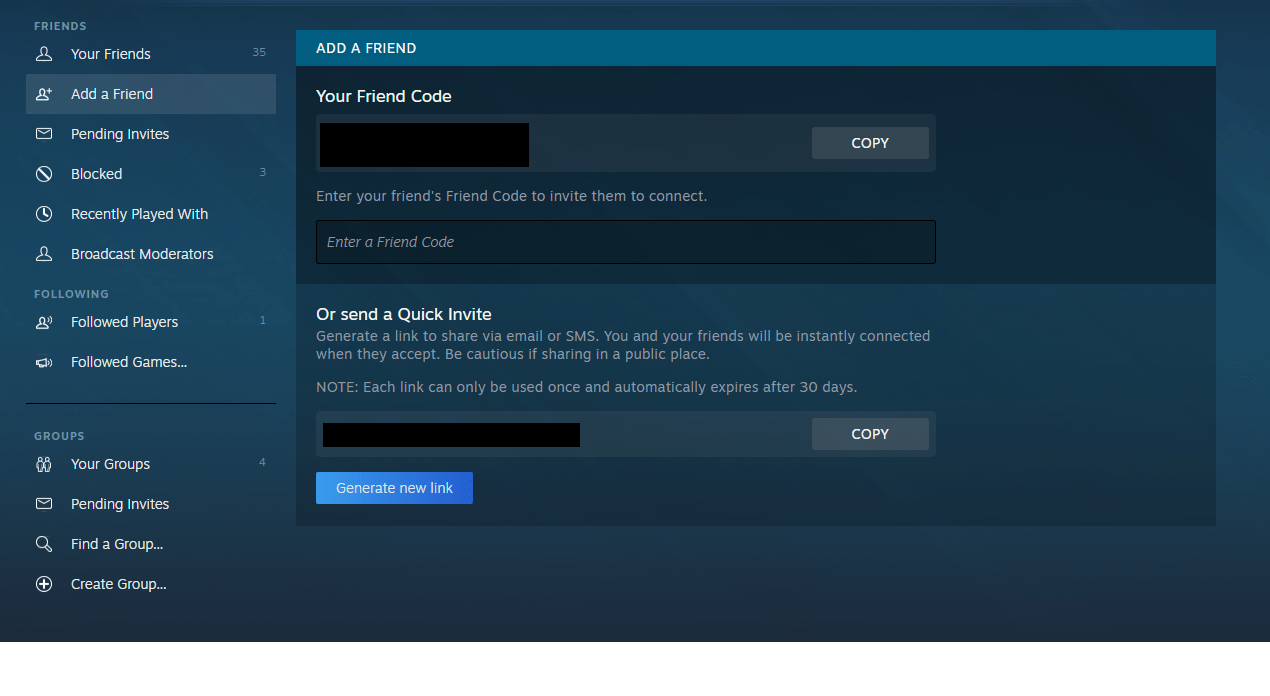Click the Followed Players icon
The height and width of the screenshot is (696, 1270).
point(44,322)
